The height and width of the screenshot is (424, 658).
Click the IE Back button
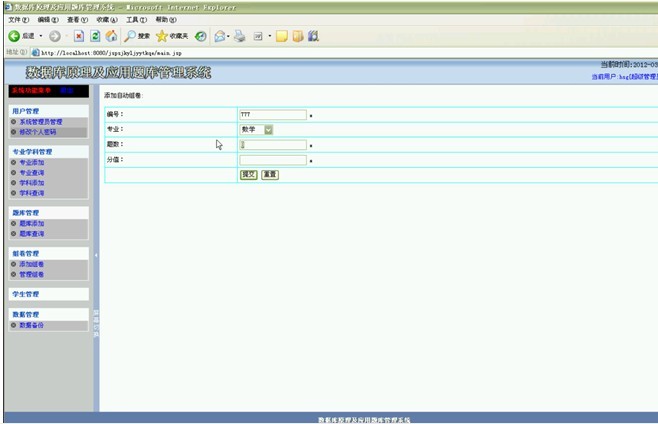tap(20, 36)
